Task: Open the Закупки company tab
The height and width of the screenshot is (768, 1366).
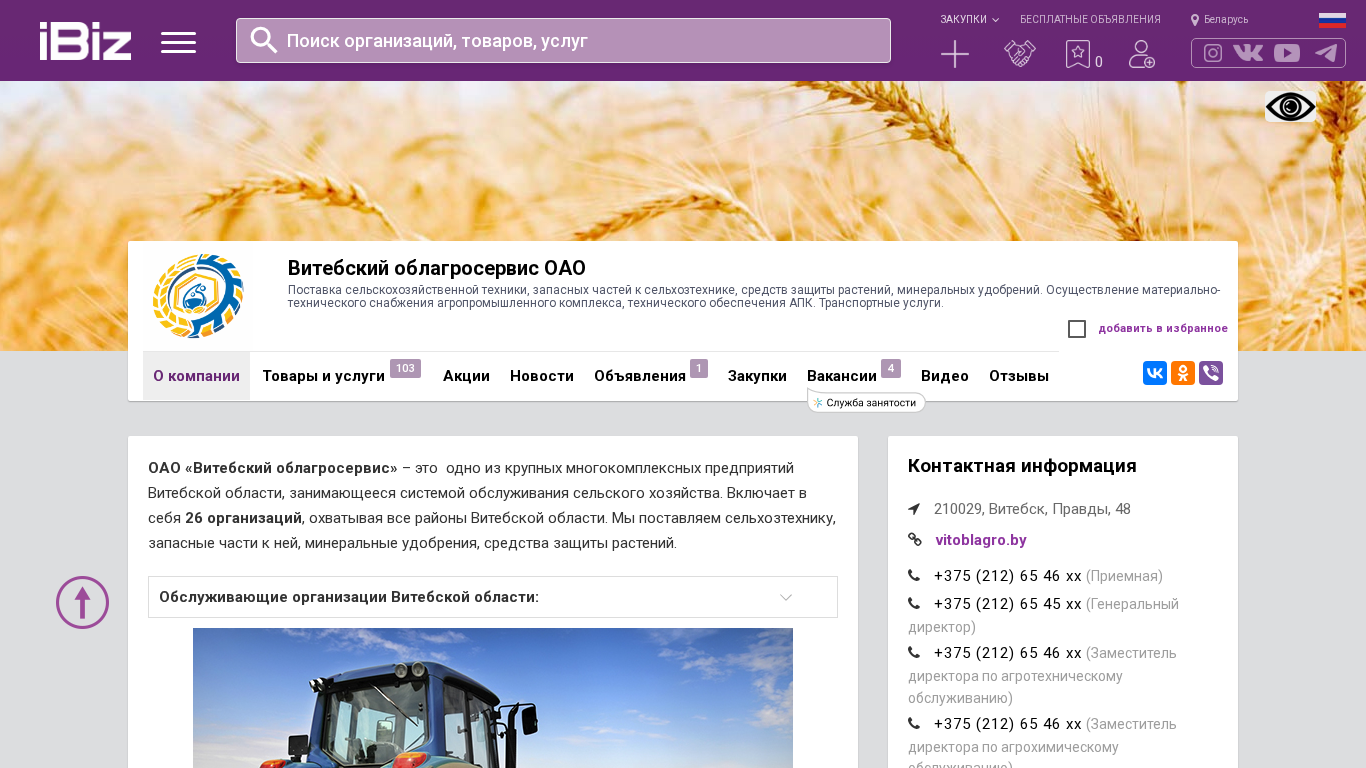Action: (x=757, y=376)
